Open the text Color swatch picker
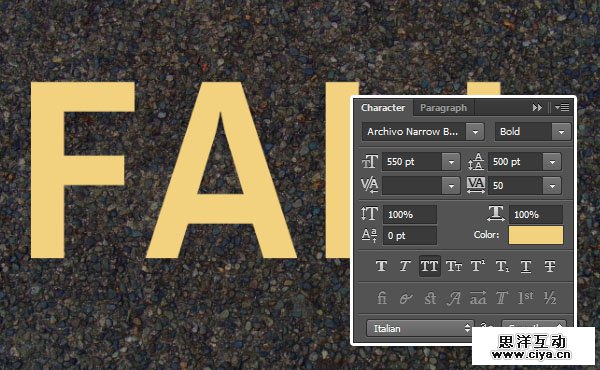 click(536, 235)
